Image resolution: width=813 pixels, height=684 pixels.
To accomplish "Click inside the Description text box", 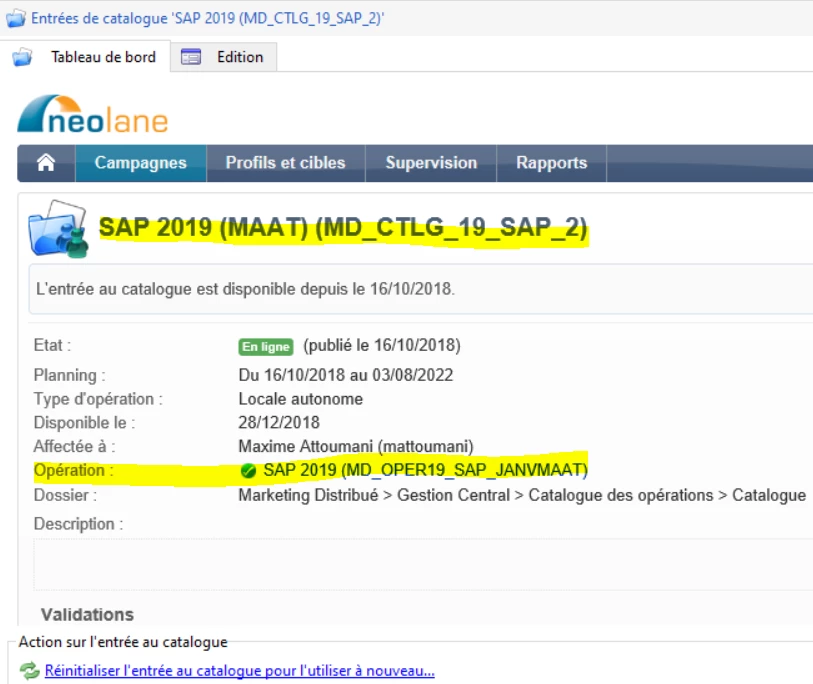I will (x=423, y=564).
